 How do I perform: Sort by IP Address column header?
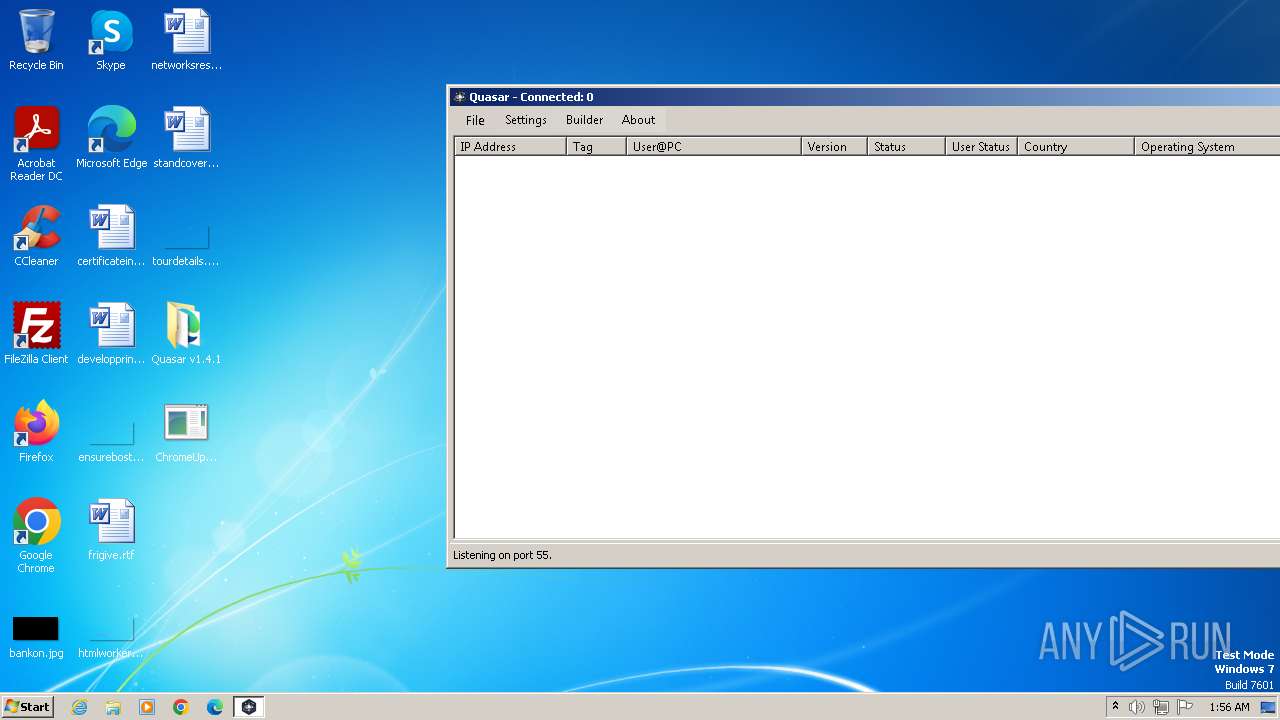(510, 147)
